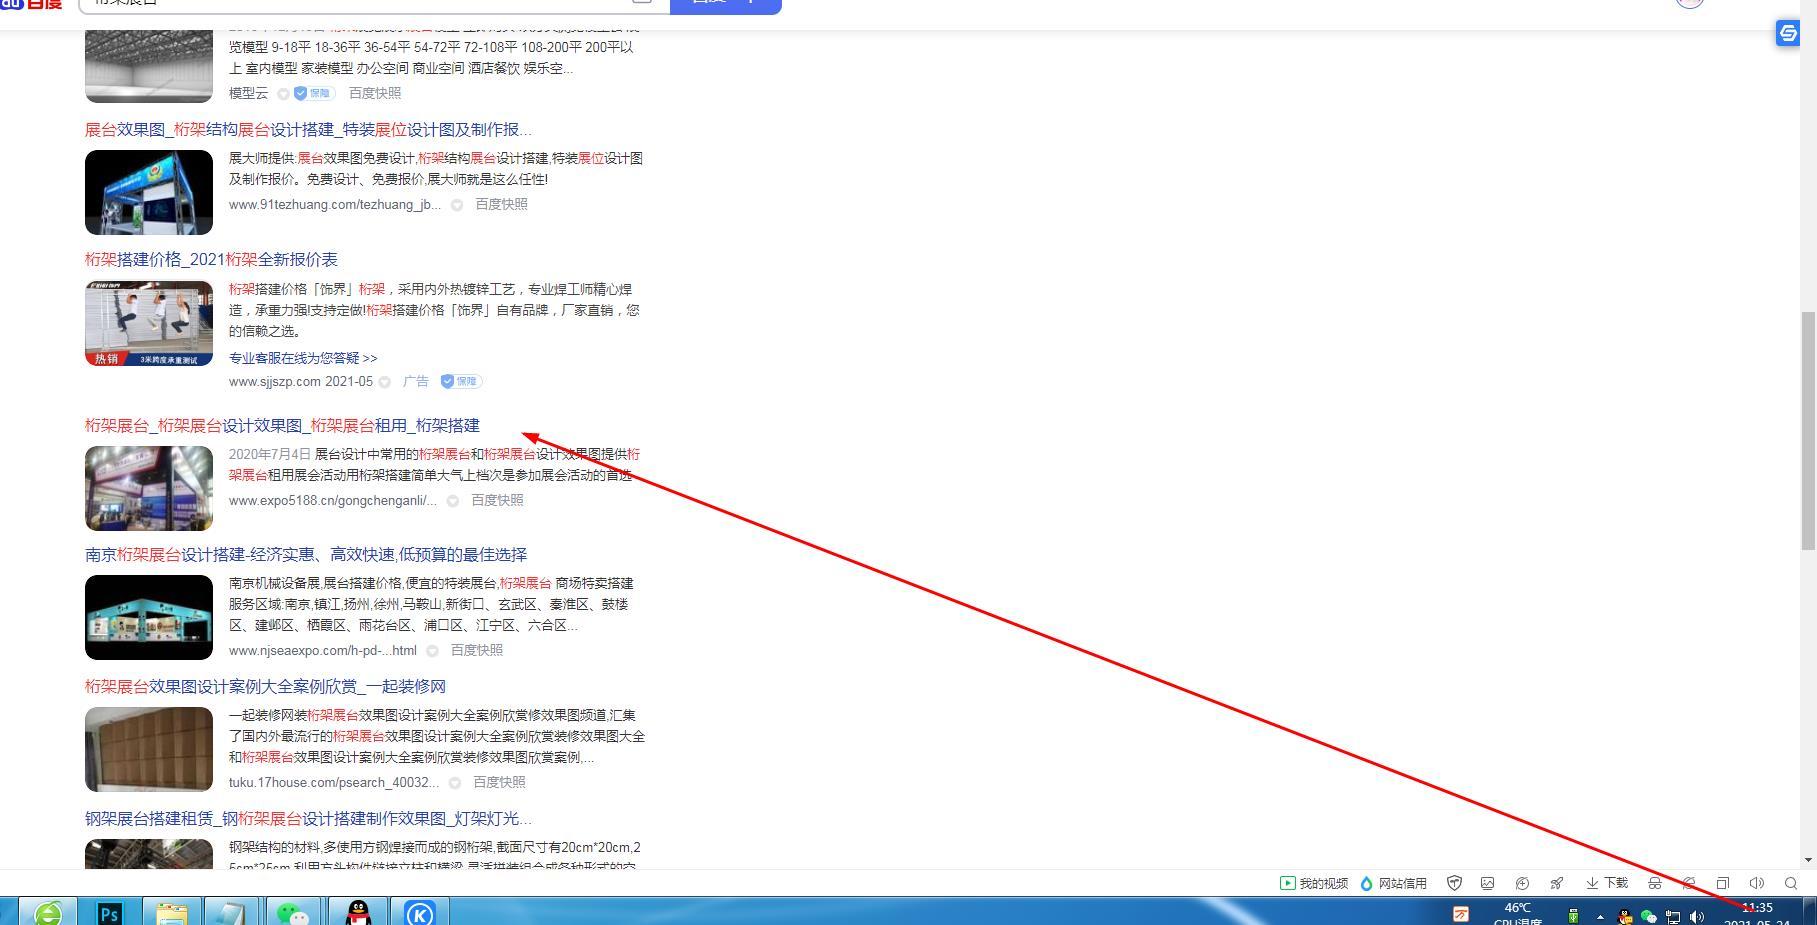Viewport: 1817px width, 925px height.
Task: Launch Photoshop from the taskbar
Action: tap(109, 912)
